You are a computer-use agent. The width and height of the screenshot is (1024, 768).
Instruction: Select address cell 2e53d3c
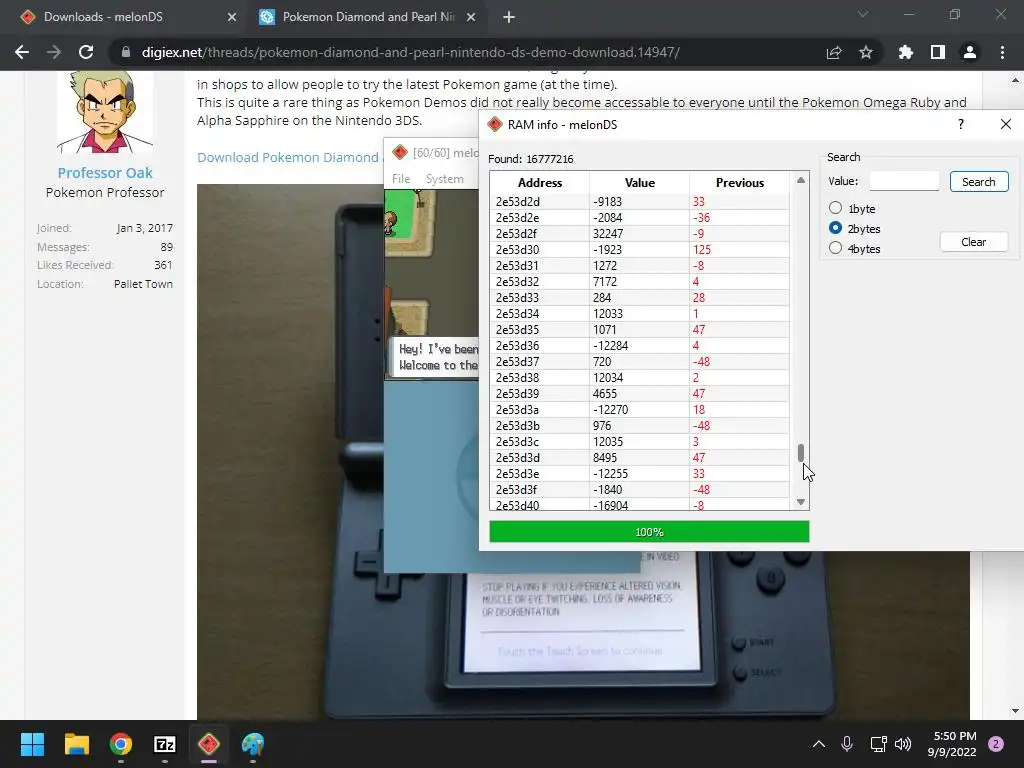[539, 441]
